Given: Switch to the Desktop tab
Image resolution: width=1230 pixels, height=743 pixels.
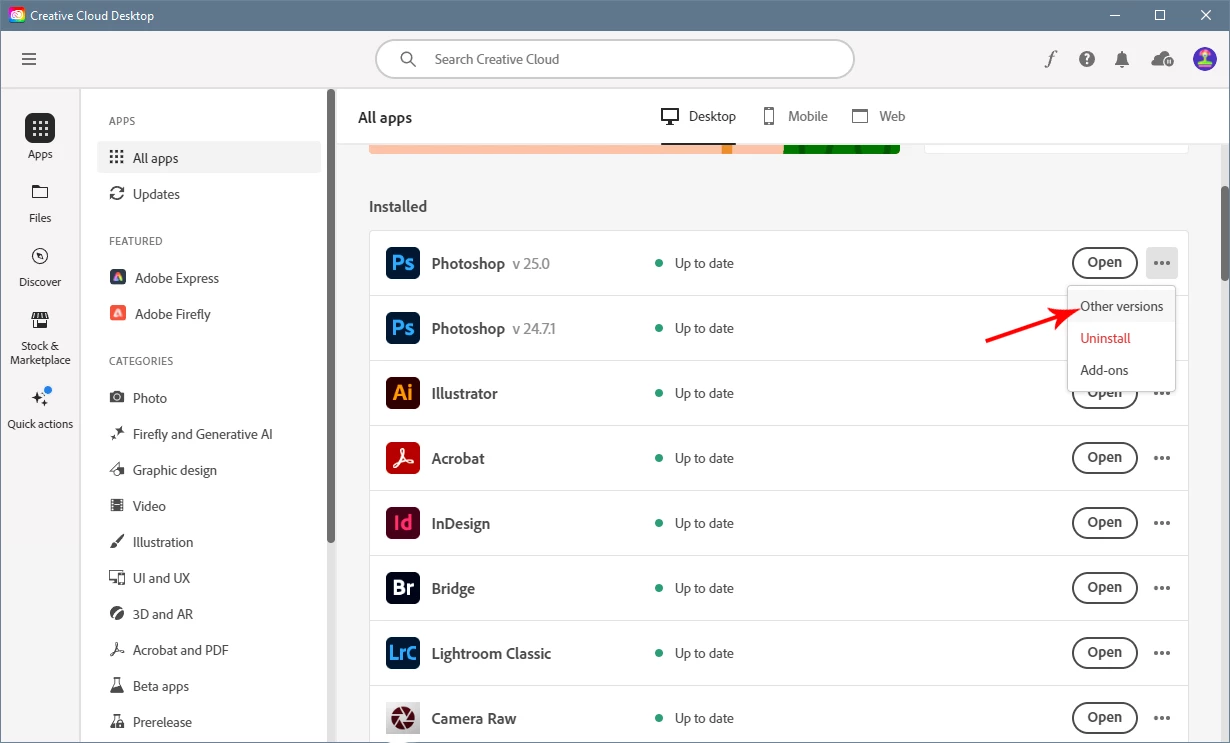Looking at the screenshot, I should click(x=698, y=116).
